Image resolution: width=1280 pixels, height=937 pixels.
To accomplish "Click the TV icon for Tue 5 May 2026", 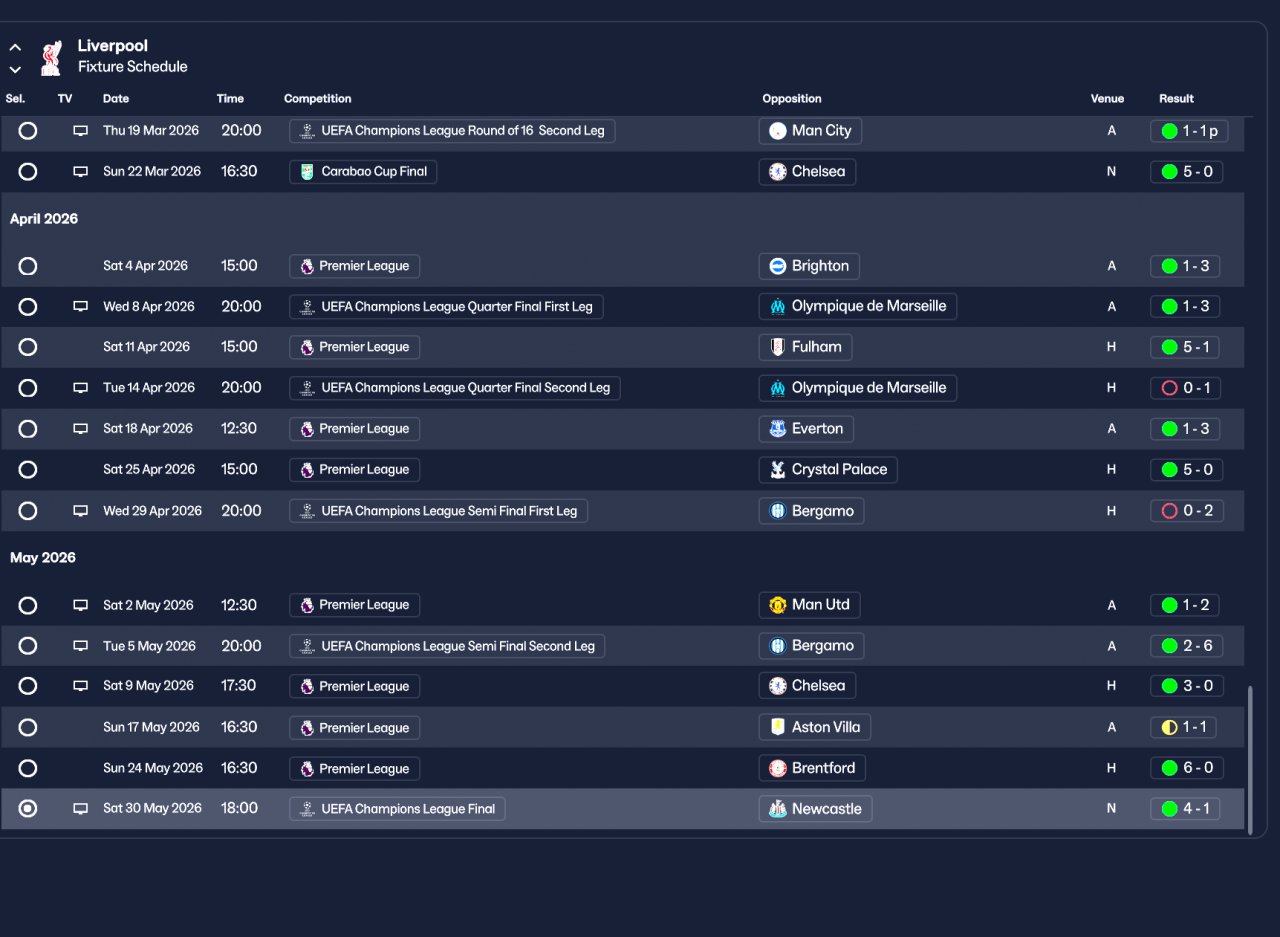I will [x=81, y=646].
